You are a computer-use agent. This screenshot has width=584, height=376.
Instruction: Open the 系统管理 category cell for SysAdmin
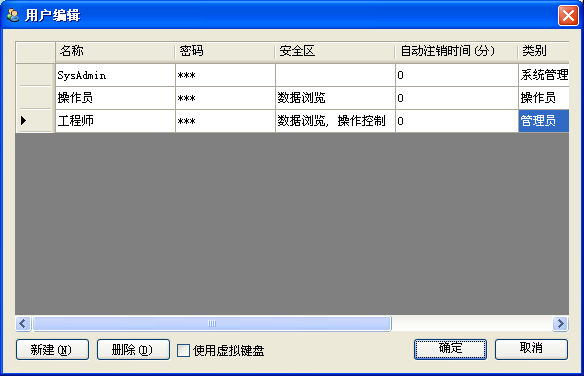point(543,75)
